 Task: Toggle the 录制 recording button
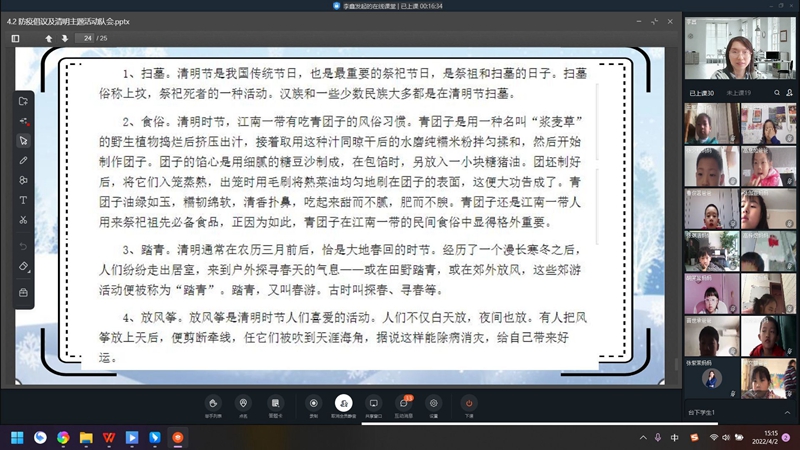point(313,406)
